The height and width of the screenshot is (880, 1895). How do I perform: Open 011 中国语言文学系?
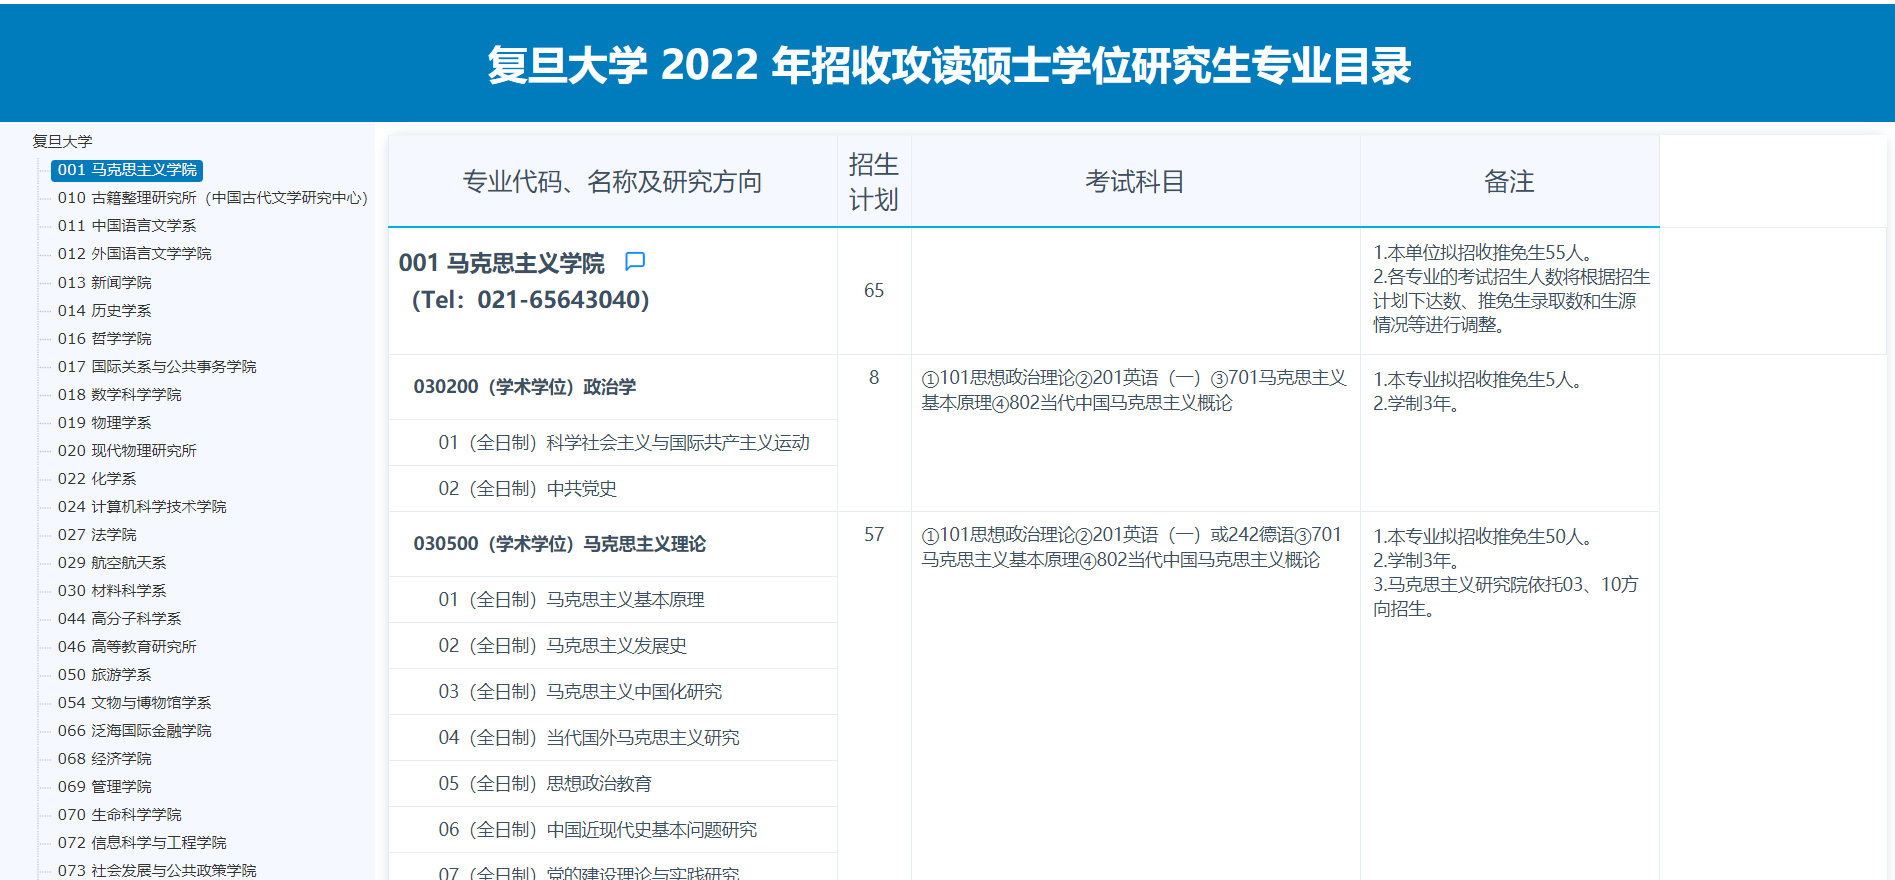(127, 226)
